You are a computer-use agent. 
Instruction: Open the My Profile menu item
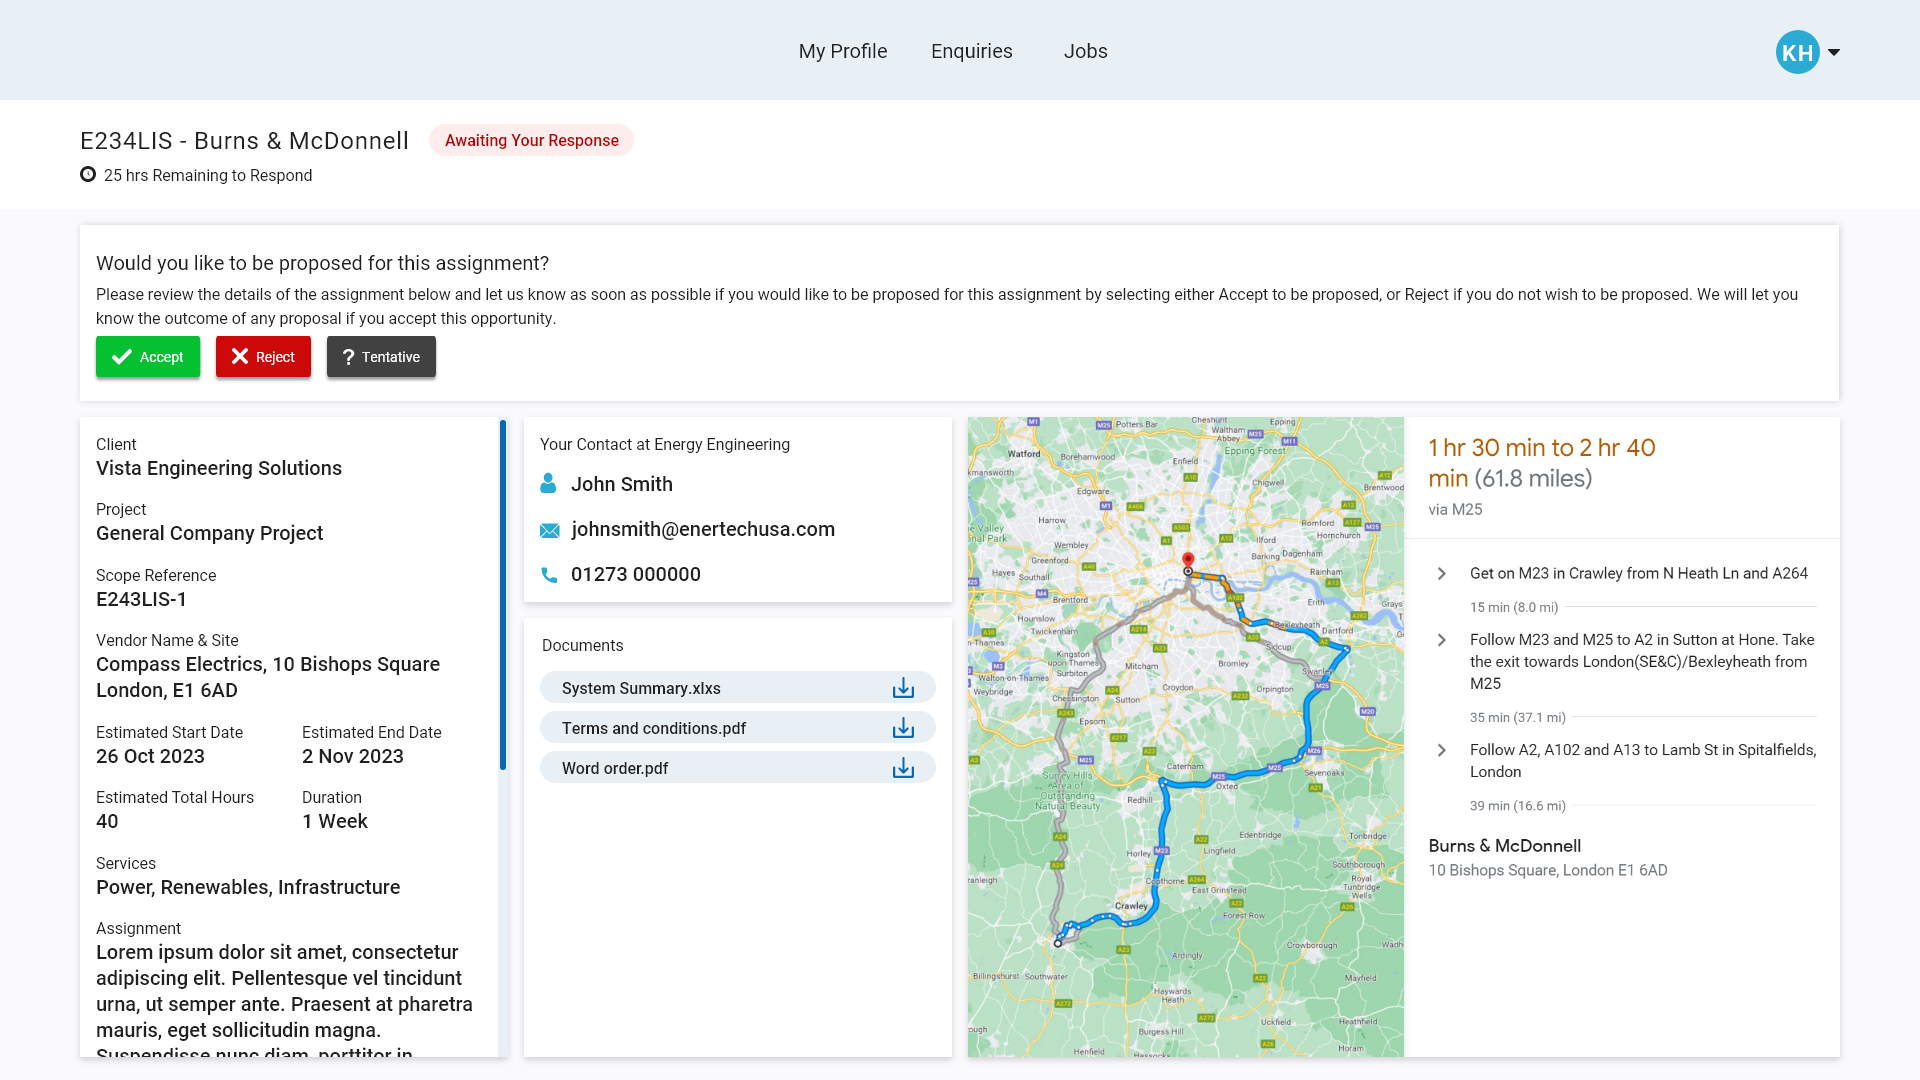coord(842,51)
